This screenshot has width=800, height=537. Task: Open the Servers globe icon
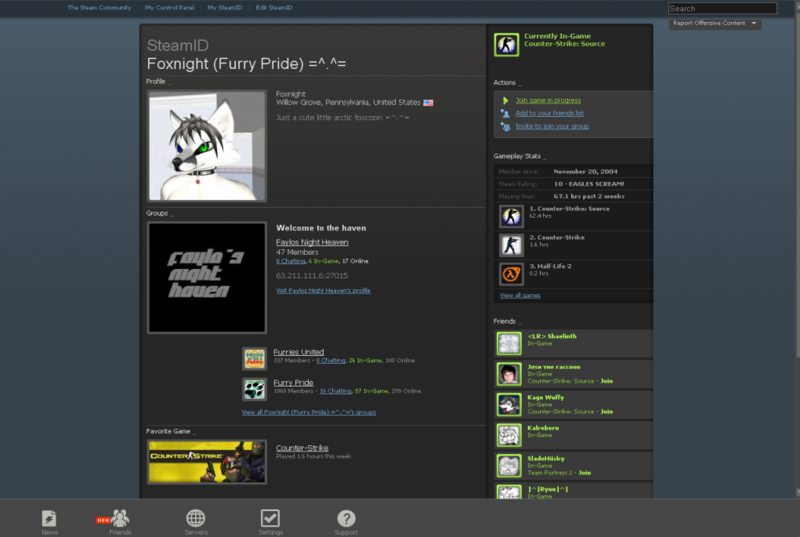pyautogui.click(x=195, y=518)
